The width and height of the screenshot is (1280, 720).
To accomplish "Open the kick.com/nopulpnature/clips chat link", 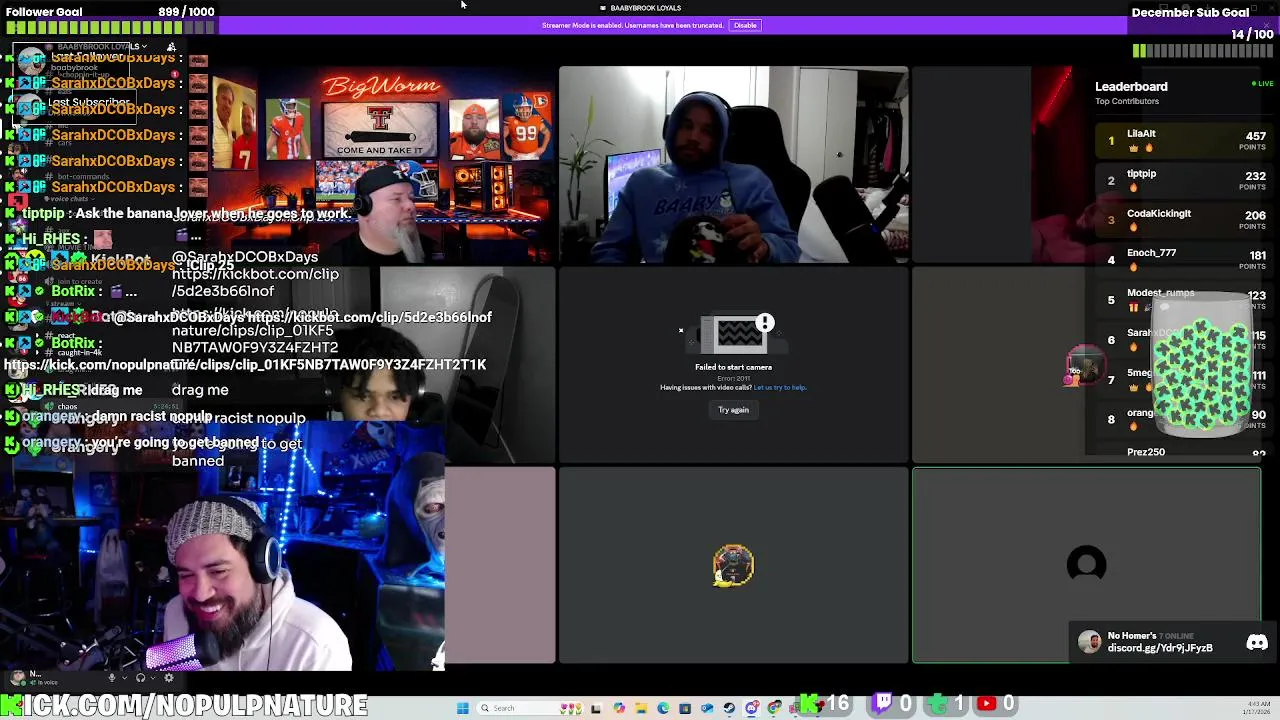I will point(245,365).
